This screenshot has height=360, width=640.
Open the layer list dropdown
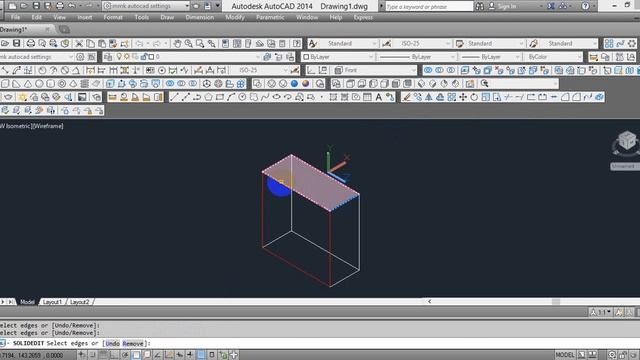[257, 57]
